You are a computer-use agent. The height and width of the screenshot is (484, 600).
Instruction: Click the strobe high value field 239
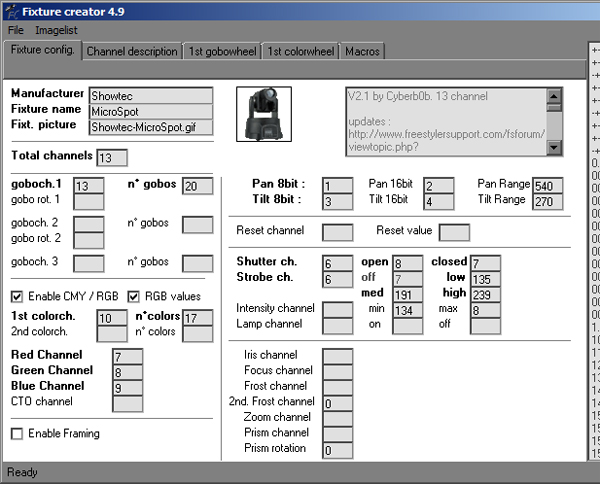tap(485, 295)
